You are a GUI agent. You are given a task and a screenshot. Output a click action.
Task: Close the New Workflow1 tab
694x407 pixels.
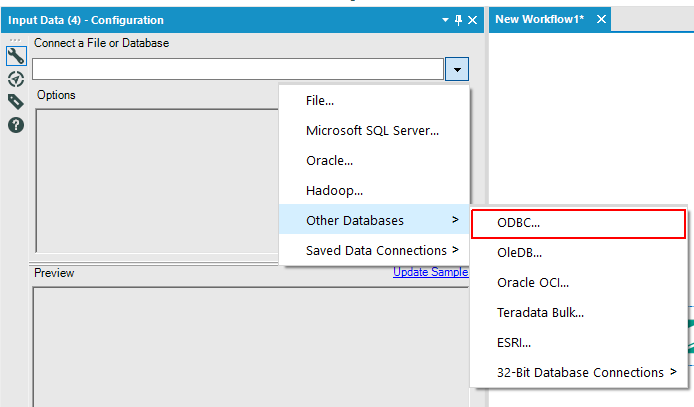click(x=601, y=19)
